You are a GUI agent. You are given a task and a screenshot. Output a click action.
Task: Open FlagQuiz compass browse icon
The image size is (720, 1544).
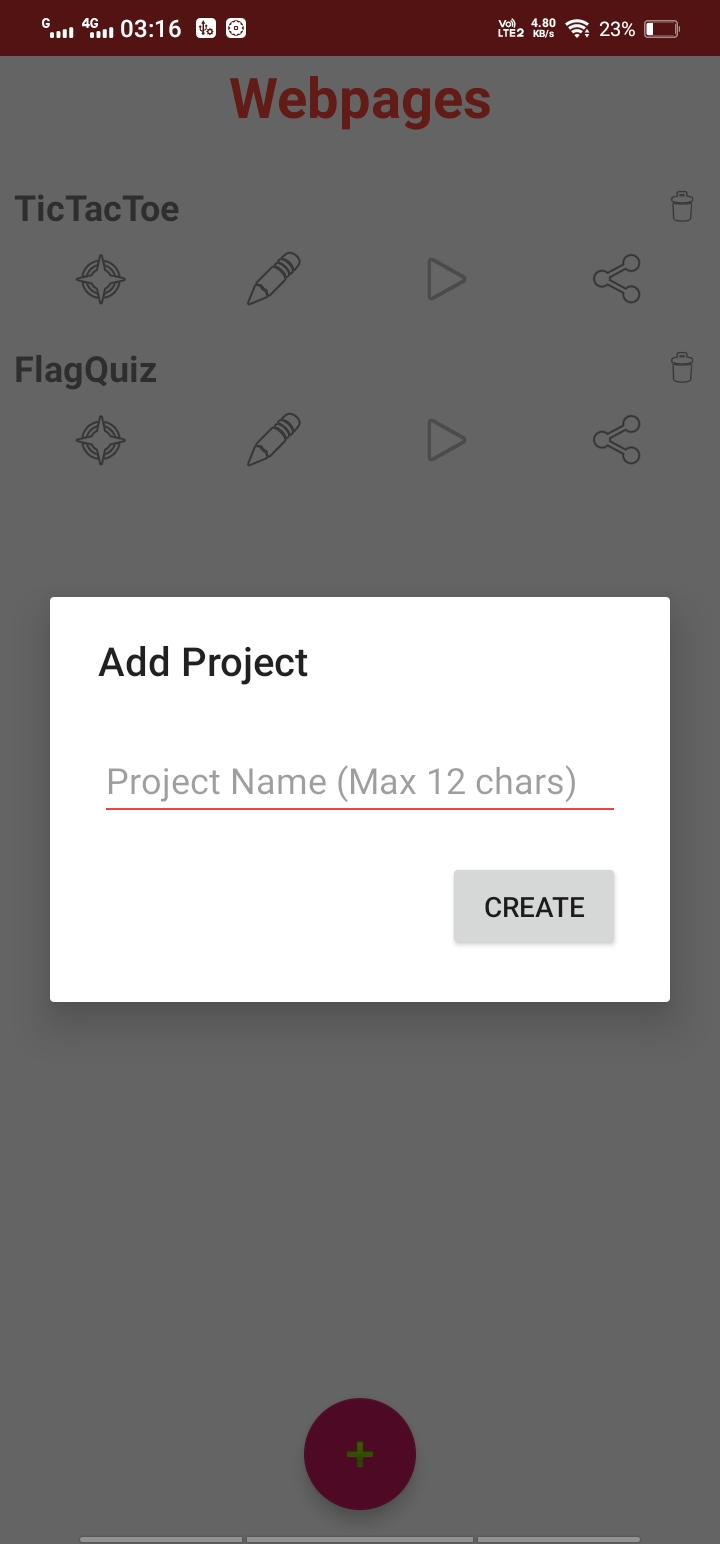click(101, 440)
